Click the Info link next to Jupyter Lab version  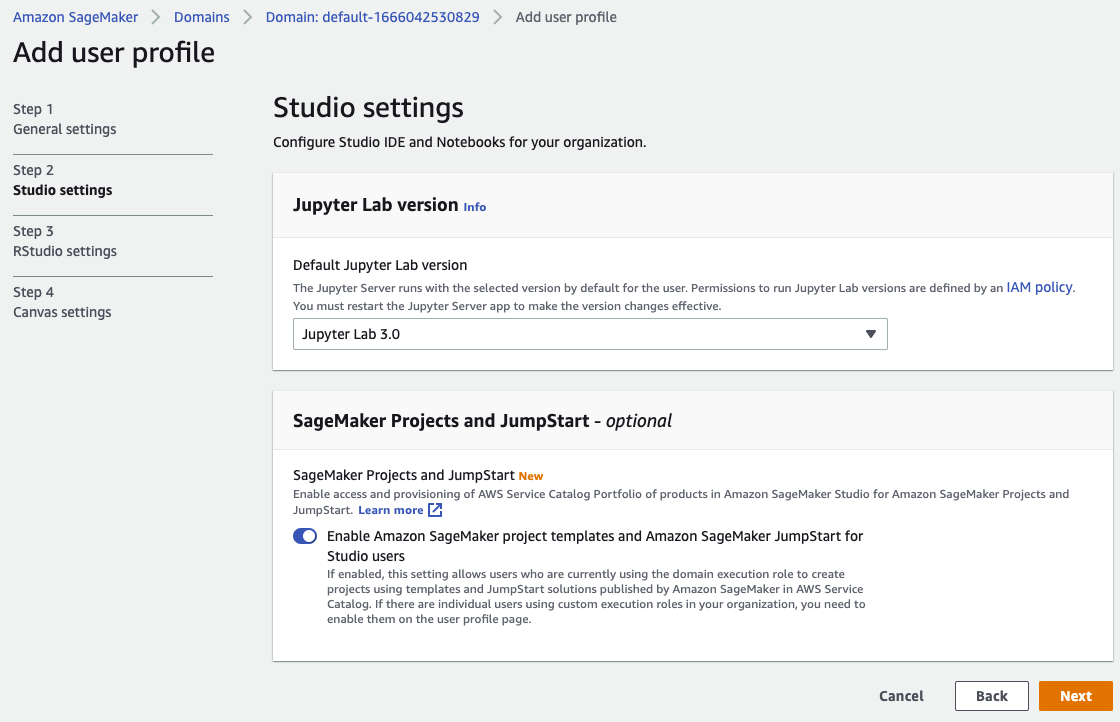point(474,207)
